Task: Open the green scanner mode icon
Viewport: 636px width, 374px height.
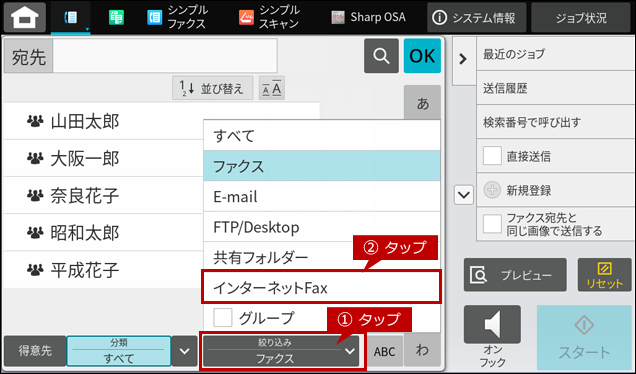Action: [x=116, y=17]
